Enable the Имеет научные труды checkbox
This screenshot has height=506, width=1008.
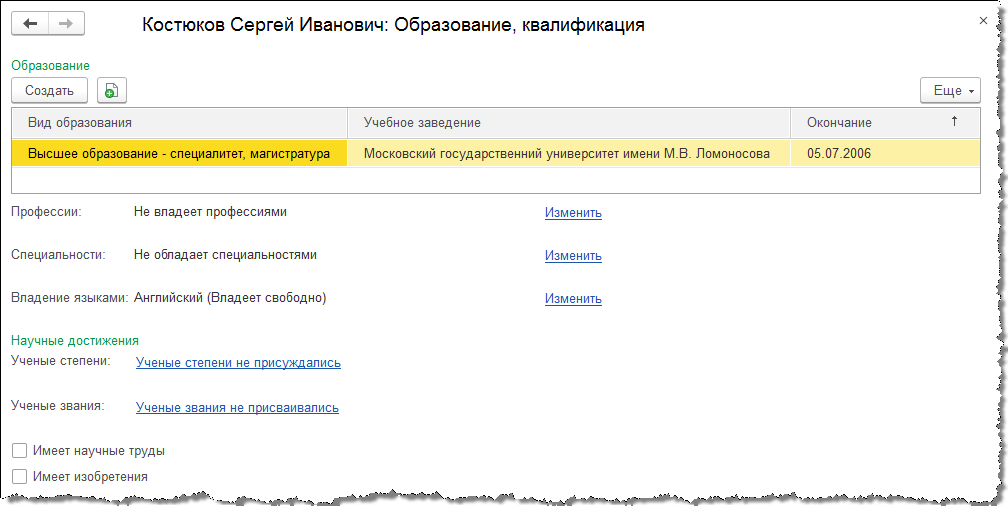pyautogui.click(x=19, y=451)
